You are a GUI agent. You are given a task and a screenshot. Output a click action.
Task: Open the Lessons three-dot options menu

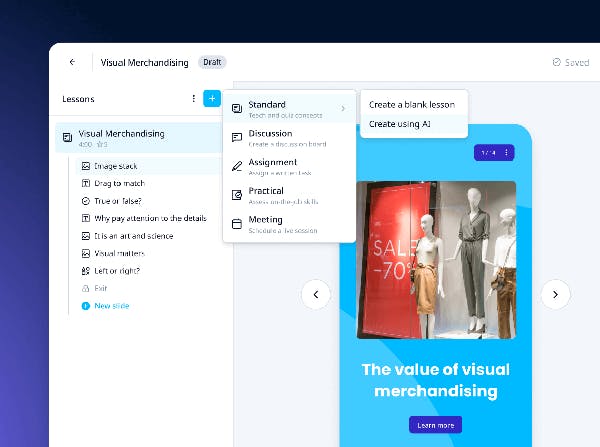click(194, 99)
